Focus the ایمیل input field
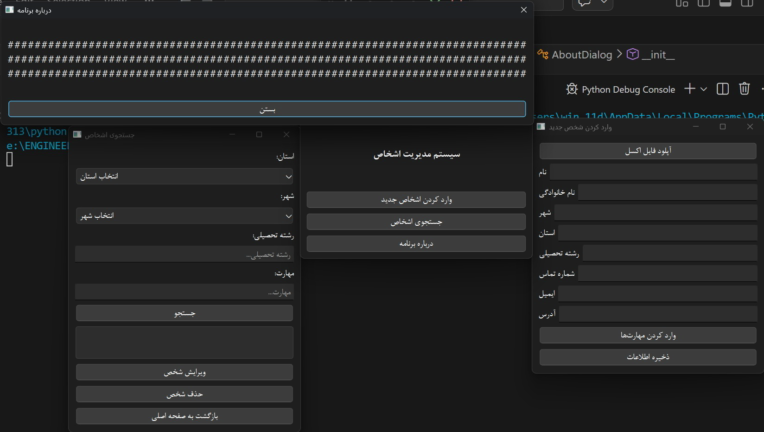Viewport: 764px width, 432px height. coord(658,294)
